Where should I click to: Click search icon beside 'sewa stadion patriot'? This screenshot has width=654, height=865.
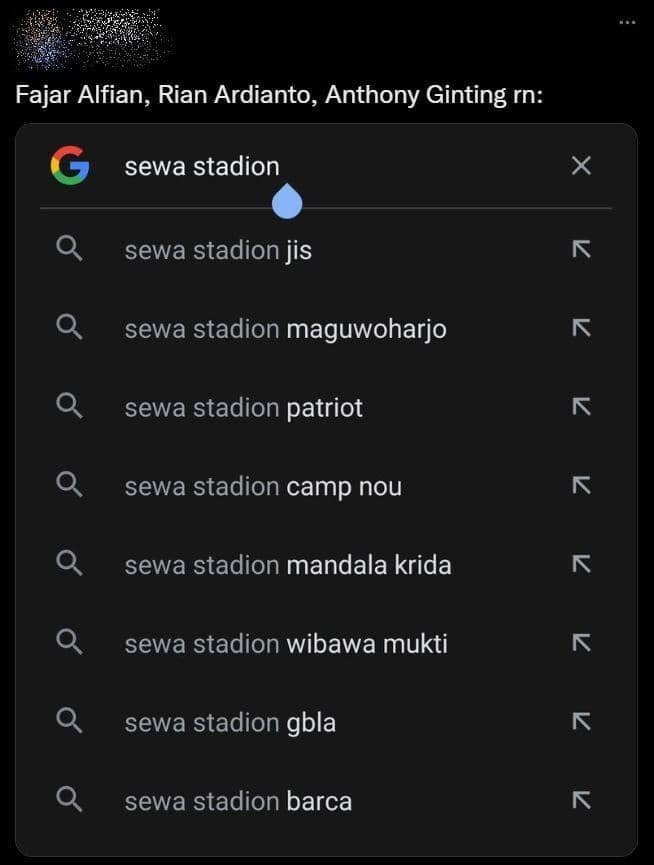pyautogui.click(x=69, y=406)
